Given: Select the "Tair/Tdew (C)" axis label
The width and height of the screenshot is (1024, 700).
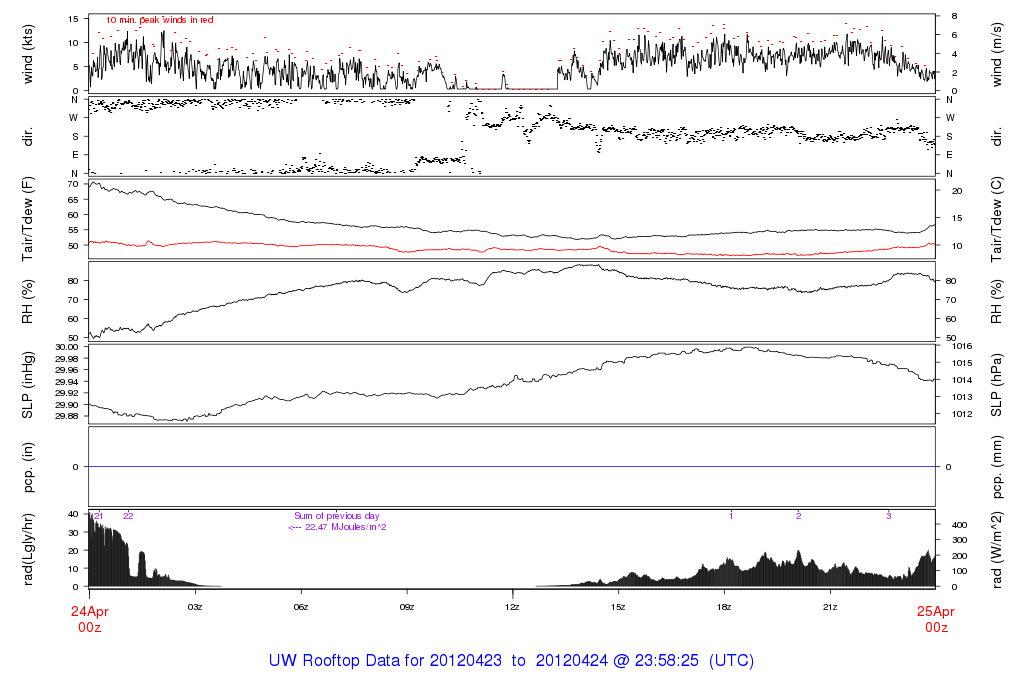Looking at the screenshot, I should pos(997,219).
